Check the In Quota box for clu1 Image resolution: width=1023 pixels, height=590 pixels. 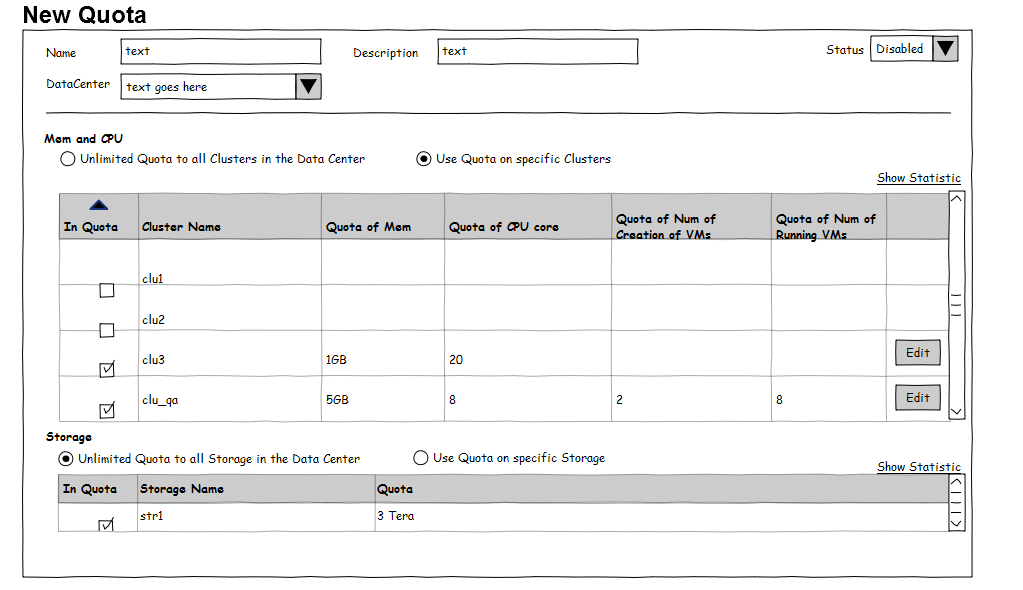[107, 291]
